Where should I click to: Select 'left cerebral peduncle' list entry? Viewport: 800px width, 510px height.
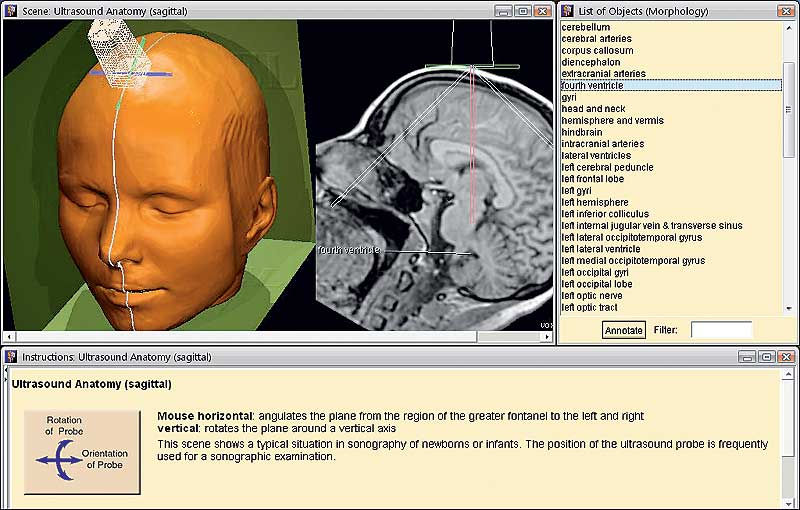(x=607, y=167)
